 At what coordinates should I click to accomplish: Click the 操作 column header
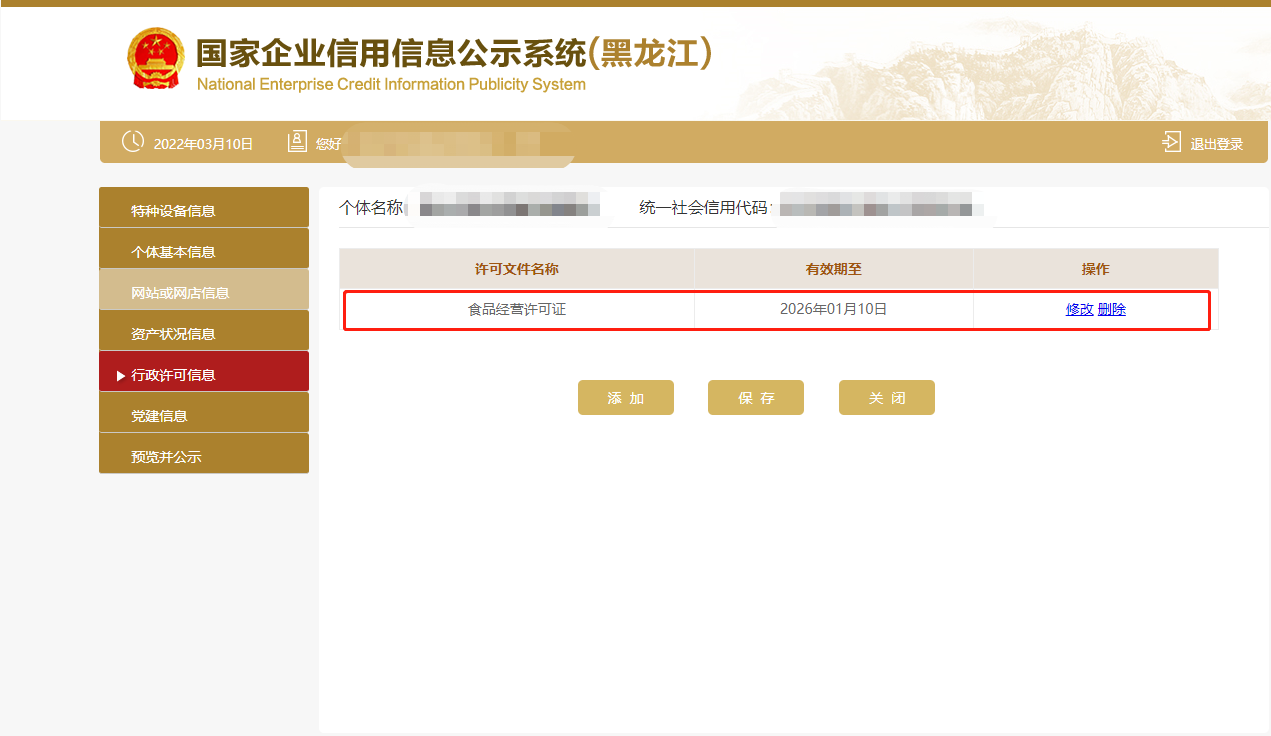coord(1096,269)
